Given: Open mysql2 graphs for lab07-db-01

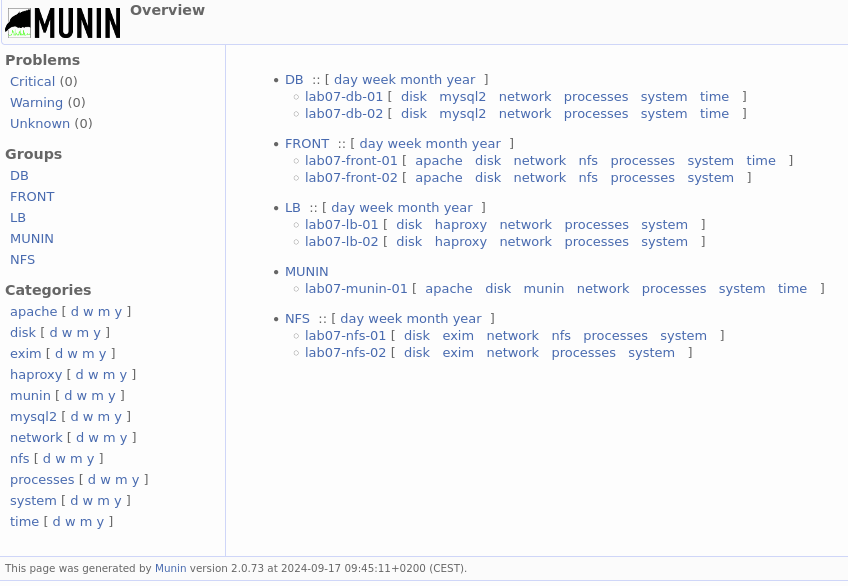Looking at the screenshot, I should point(463,97).
